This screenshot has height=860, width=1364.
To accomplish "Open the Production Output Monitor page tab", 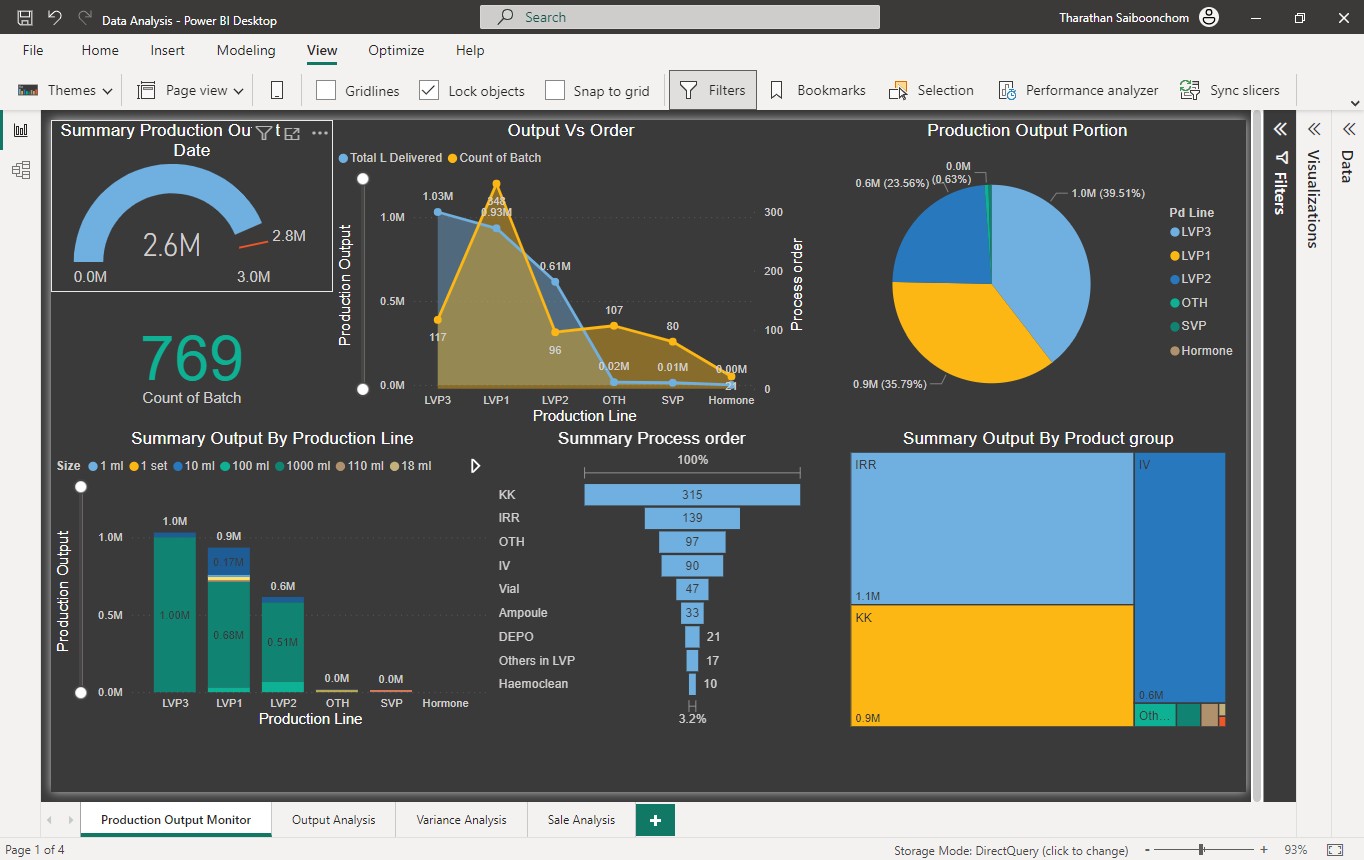I will tap(176, 820).
